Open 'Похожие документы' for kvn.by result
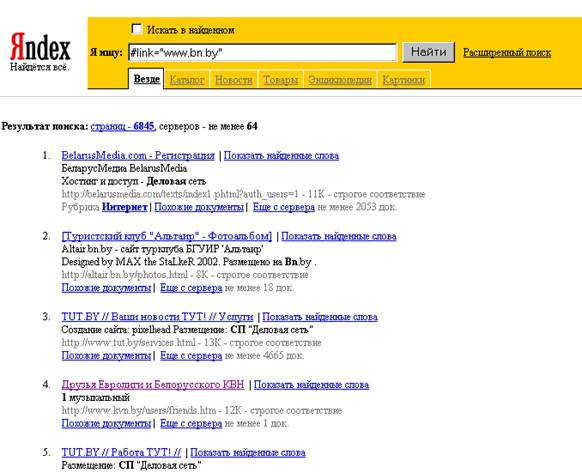Screen dimensions: 582x473 (x=106, y=423)
